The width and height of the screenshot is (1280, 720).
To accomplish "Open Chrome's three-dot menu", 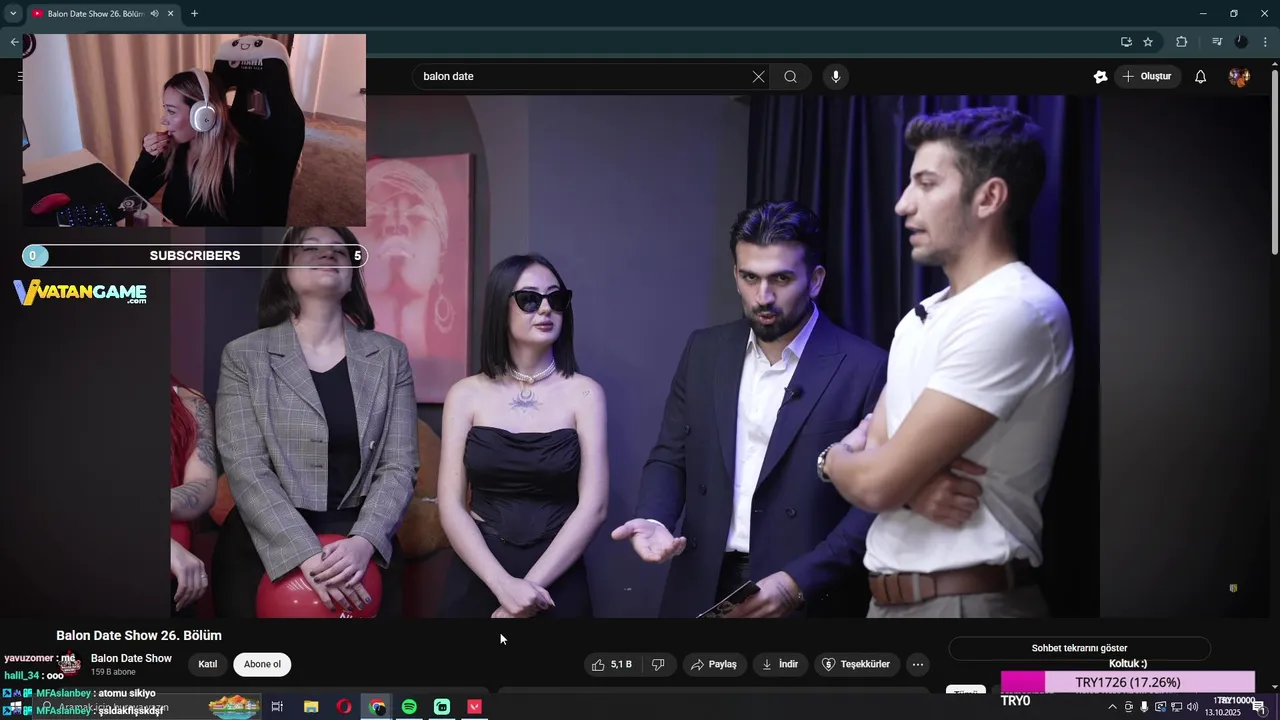I will click(1265, 42).
